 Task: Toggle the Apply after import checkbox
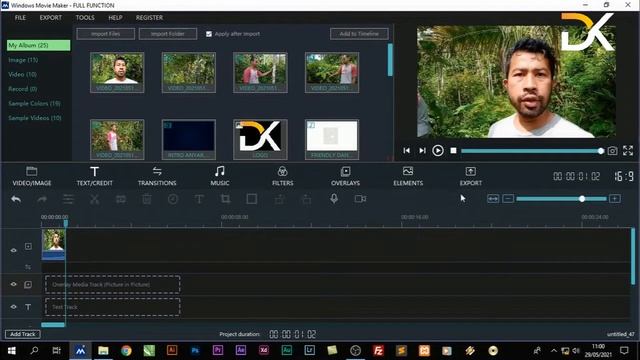(x=209, y=34)
